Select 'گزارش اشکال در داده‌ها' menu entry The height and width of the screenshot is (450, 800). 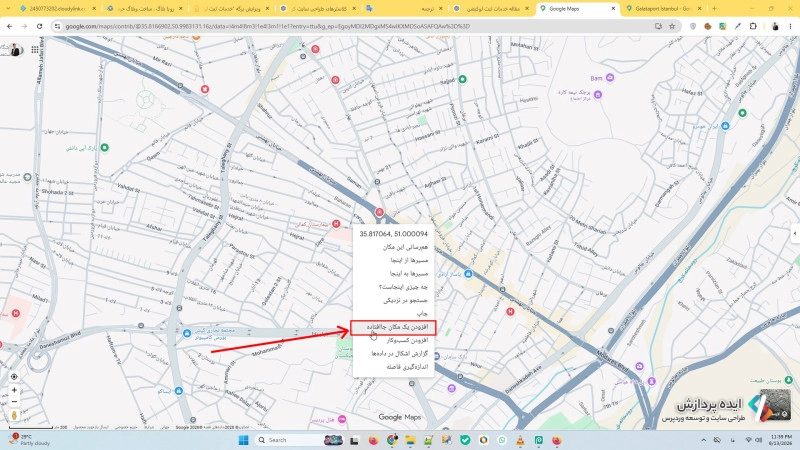coord(393,354)
